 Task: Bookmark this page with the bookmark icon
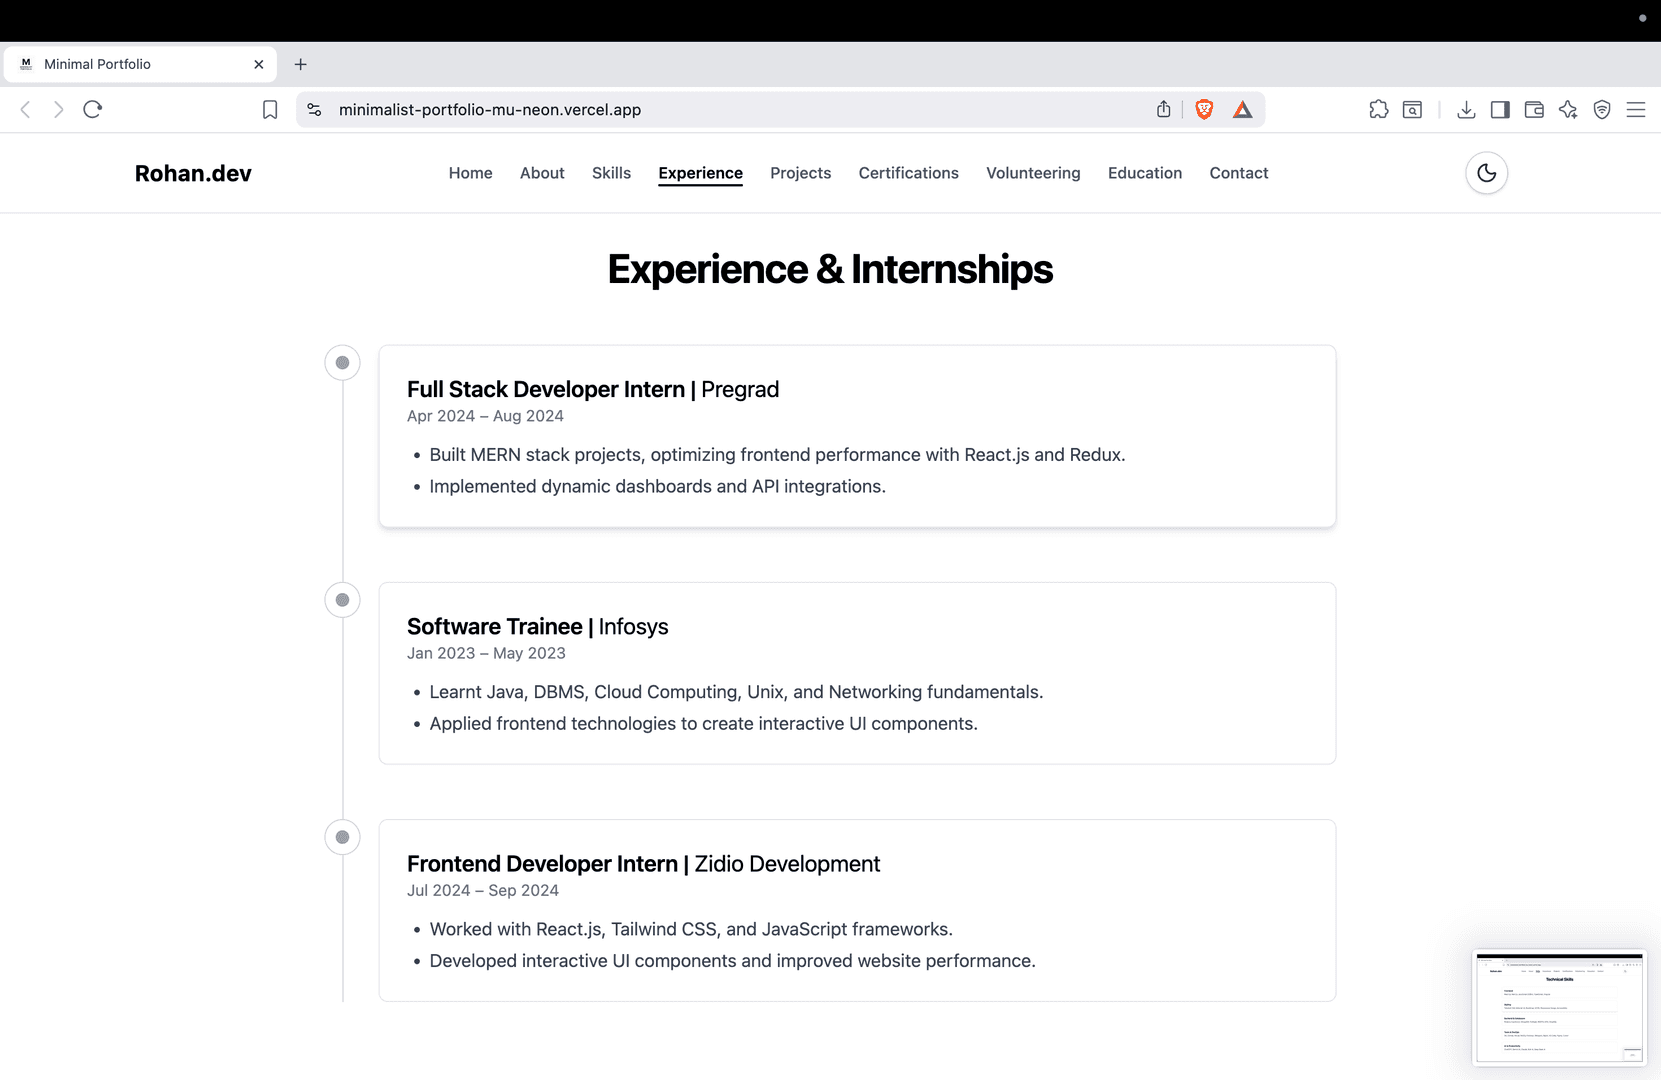270,110
